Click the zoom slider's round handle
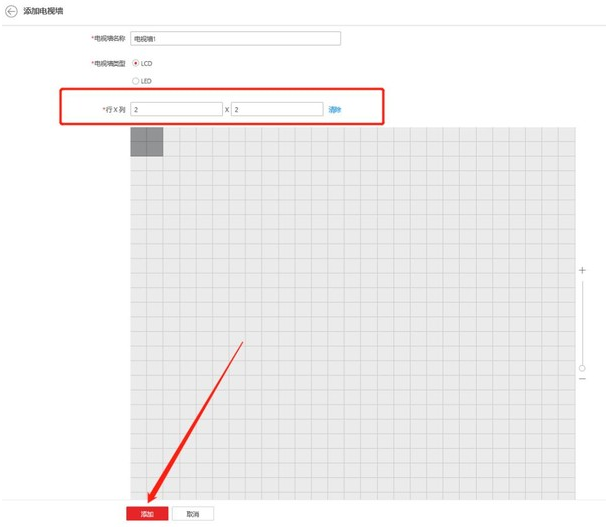 point(582,367)
